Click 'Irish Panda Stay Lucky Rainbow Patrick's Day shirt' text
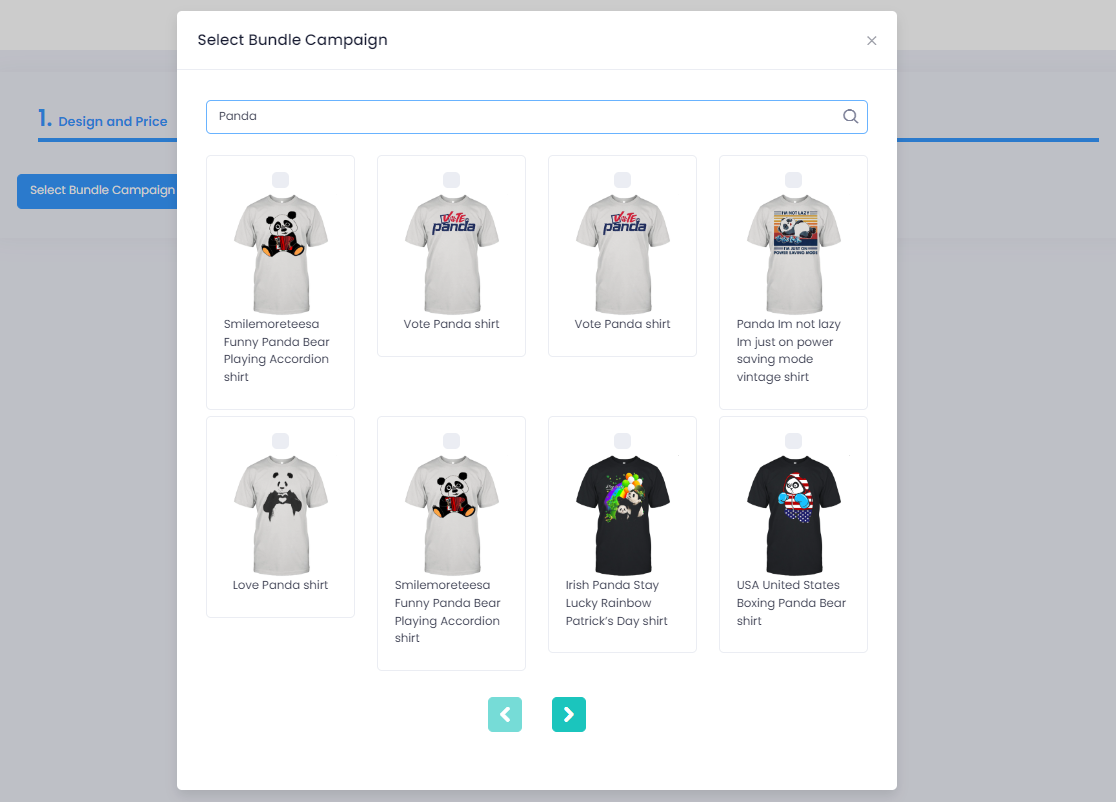1116x802 pixels. (x=616, y=603)
